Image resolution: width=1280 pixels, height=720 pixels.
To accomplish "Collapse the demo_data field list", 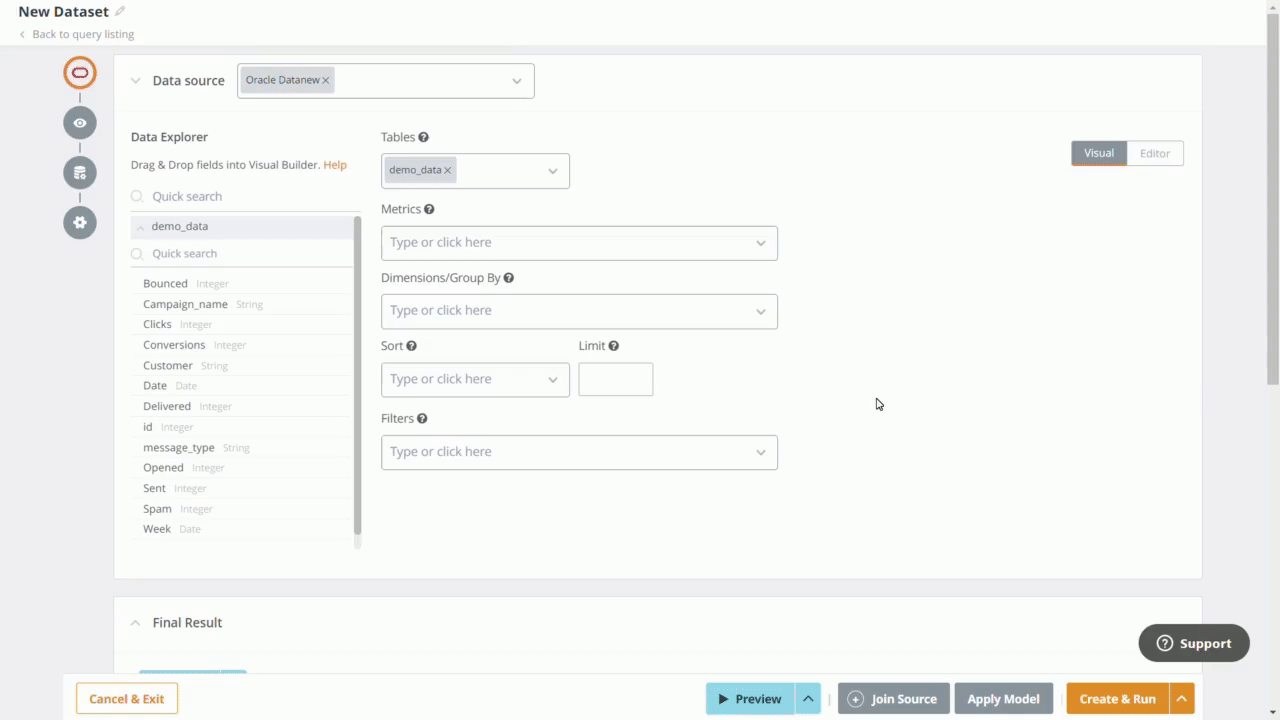I will click(x=140, y=226).
